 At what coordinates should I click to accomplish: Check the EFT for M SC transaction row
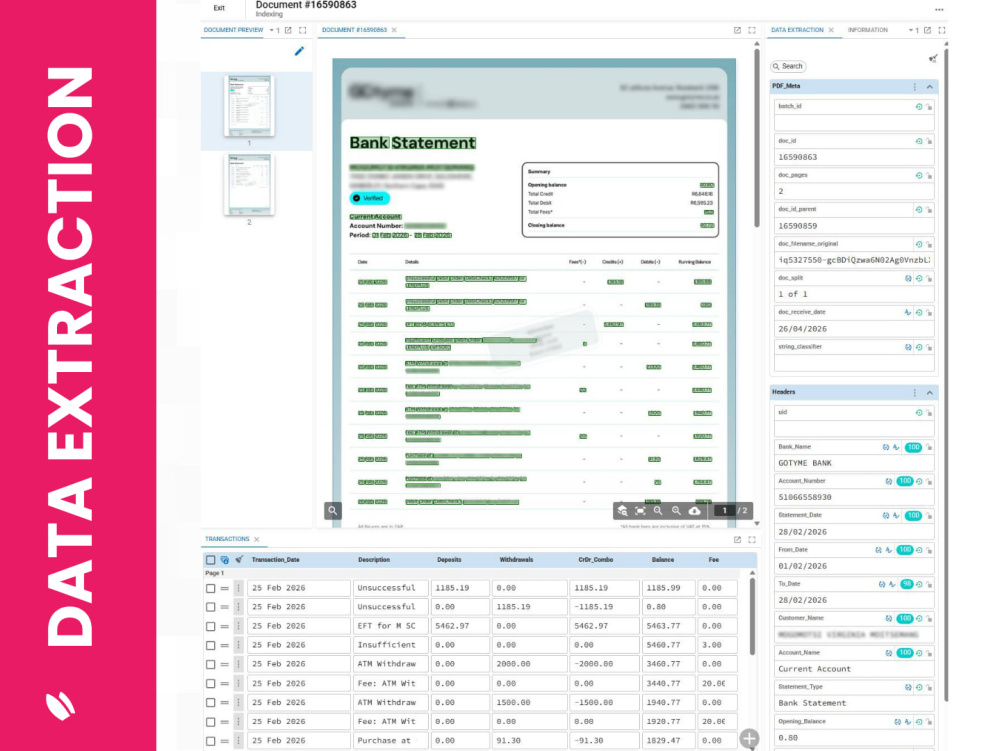210,627
